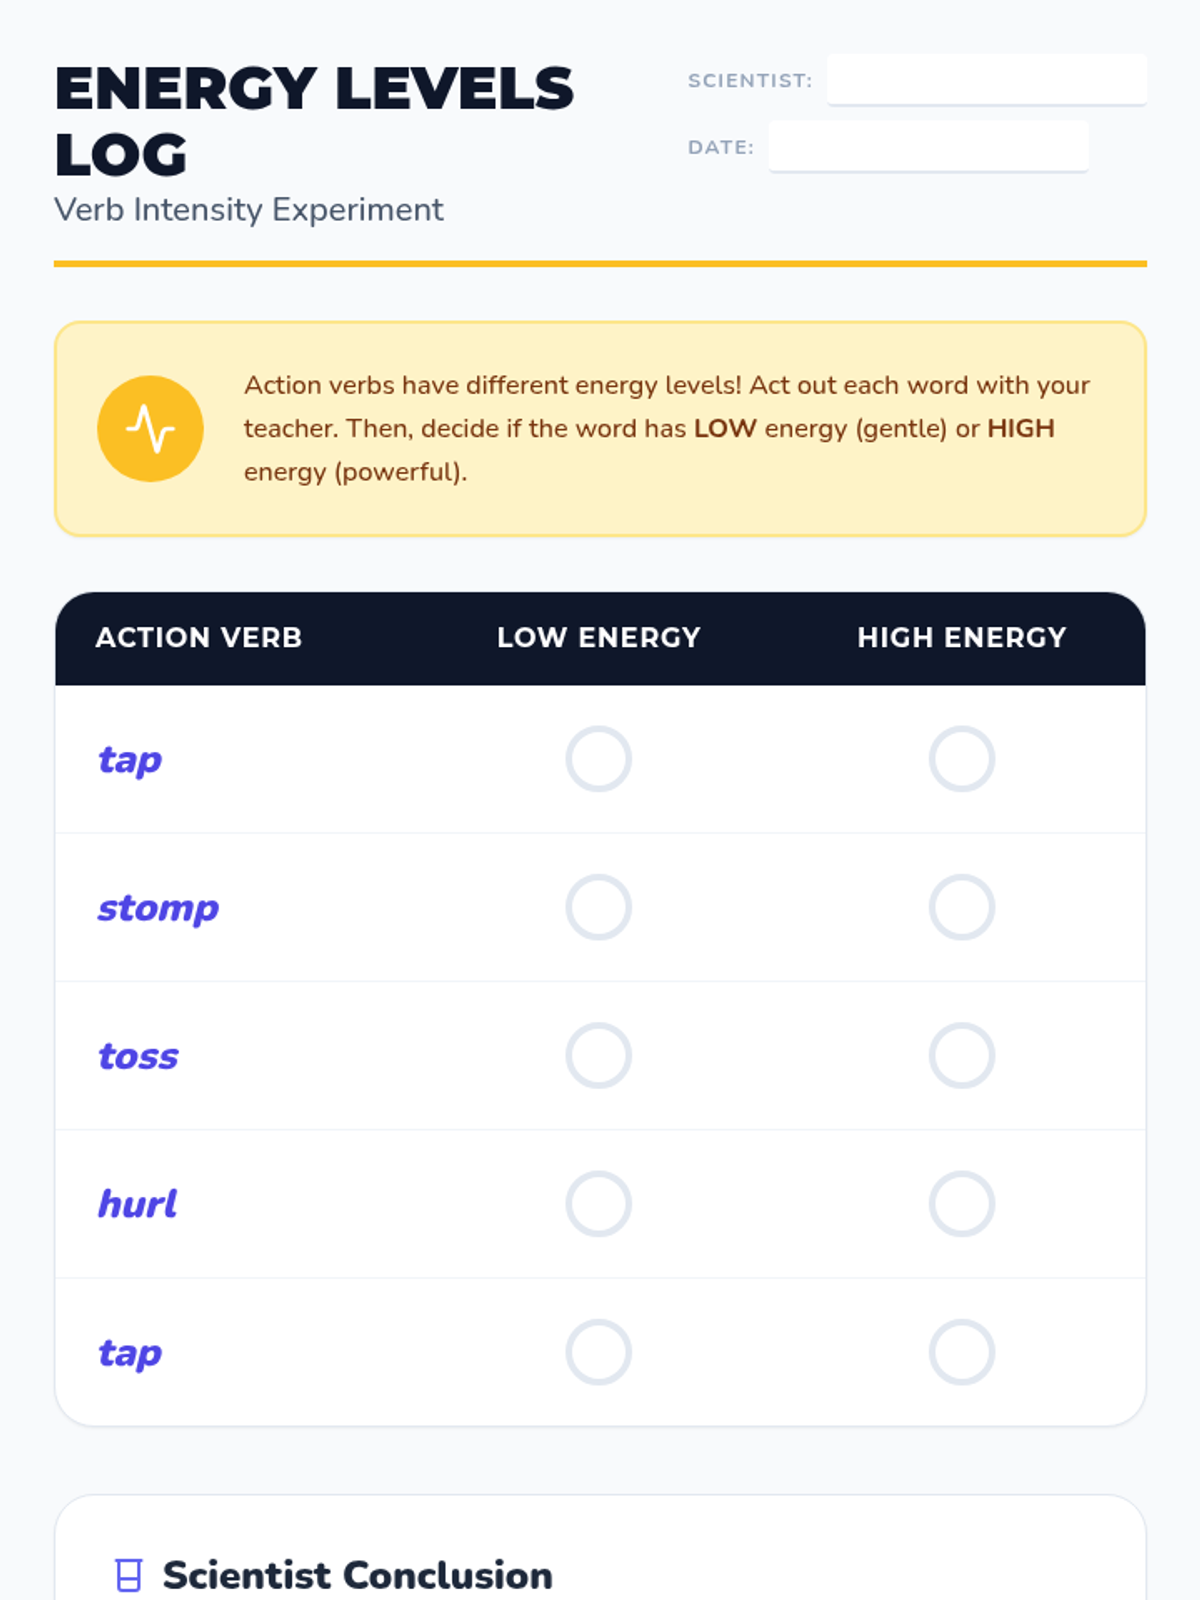The height and width of the screenshot is (1600, 1200).
Task: Click the Low Energy column header
Action: click(x=598, y=638)
